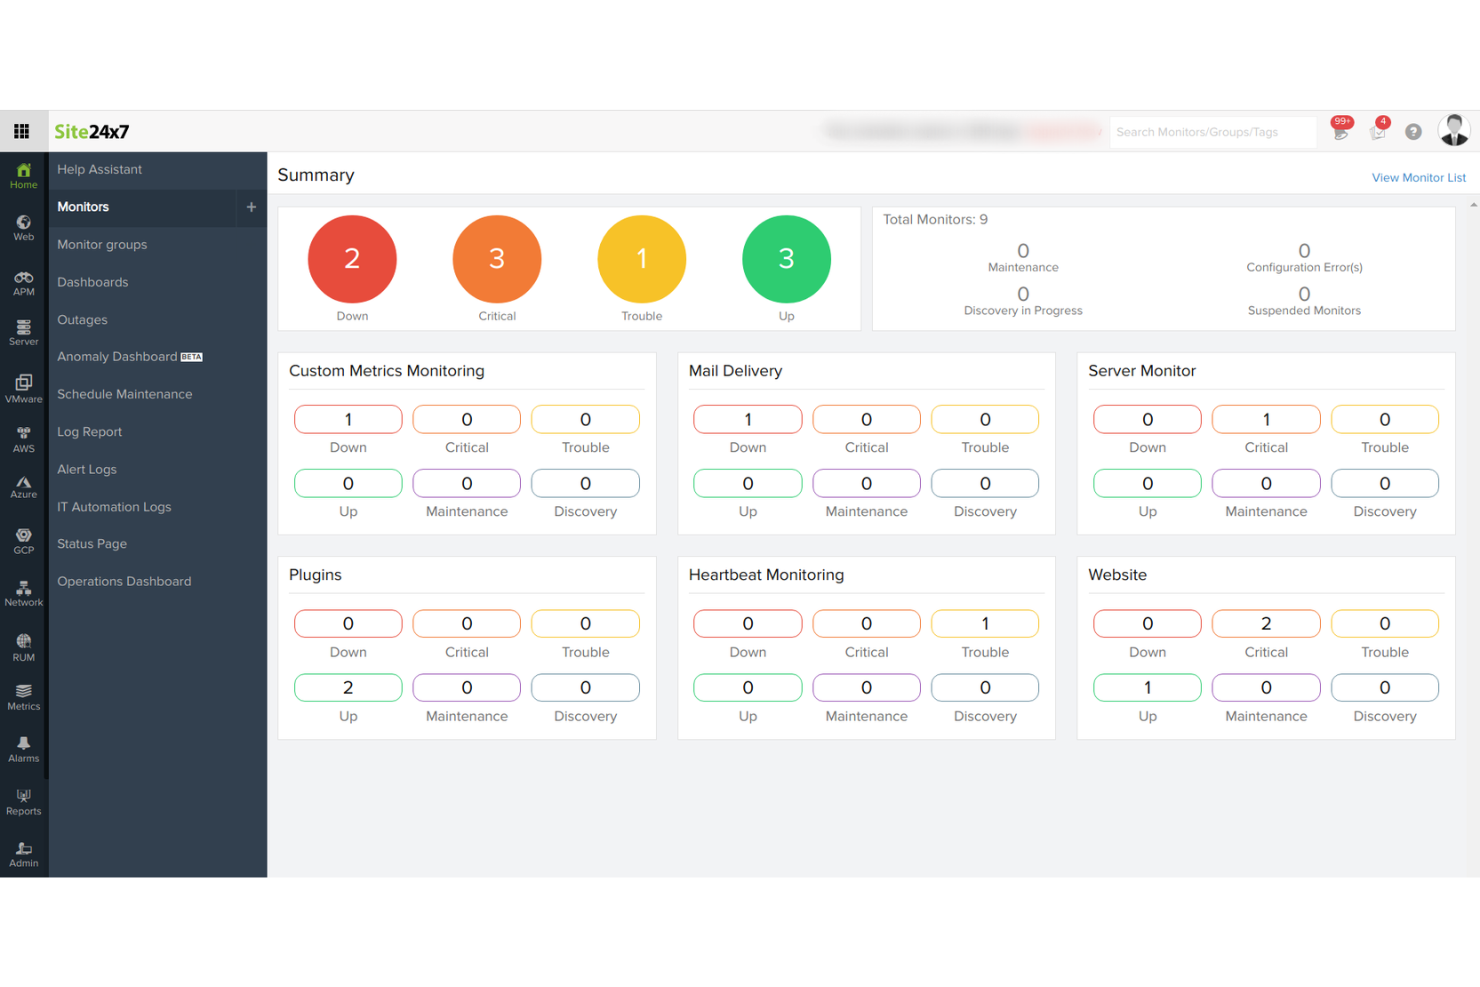
Task: Expand Monitors using the plus icon
Action: (x=251, y=207)
